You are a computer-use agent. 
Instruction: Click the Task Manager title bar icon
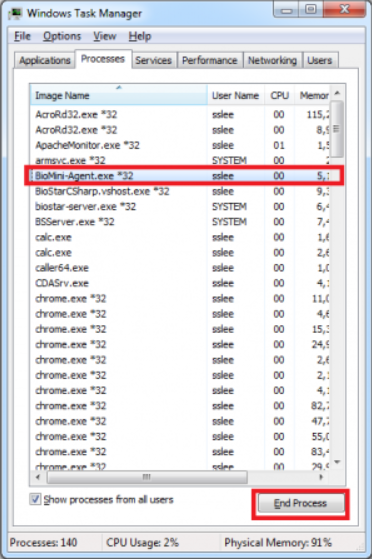tap(15, 14)
